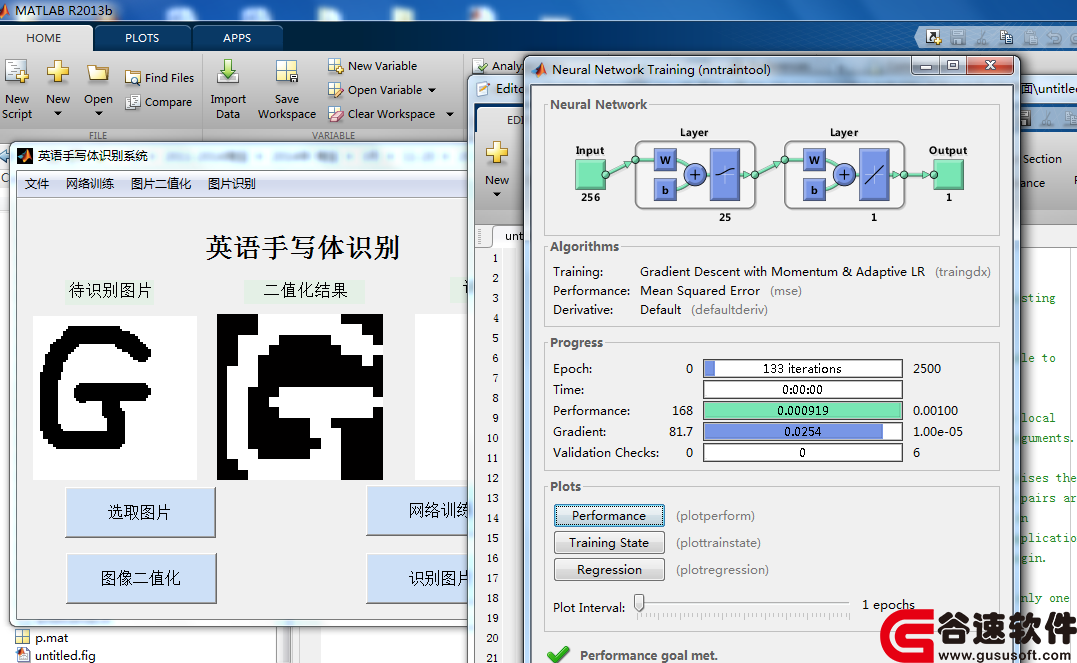1077x663 pixels.
Task: Click the Validation Checks progress bar
Action: 802,452
